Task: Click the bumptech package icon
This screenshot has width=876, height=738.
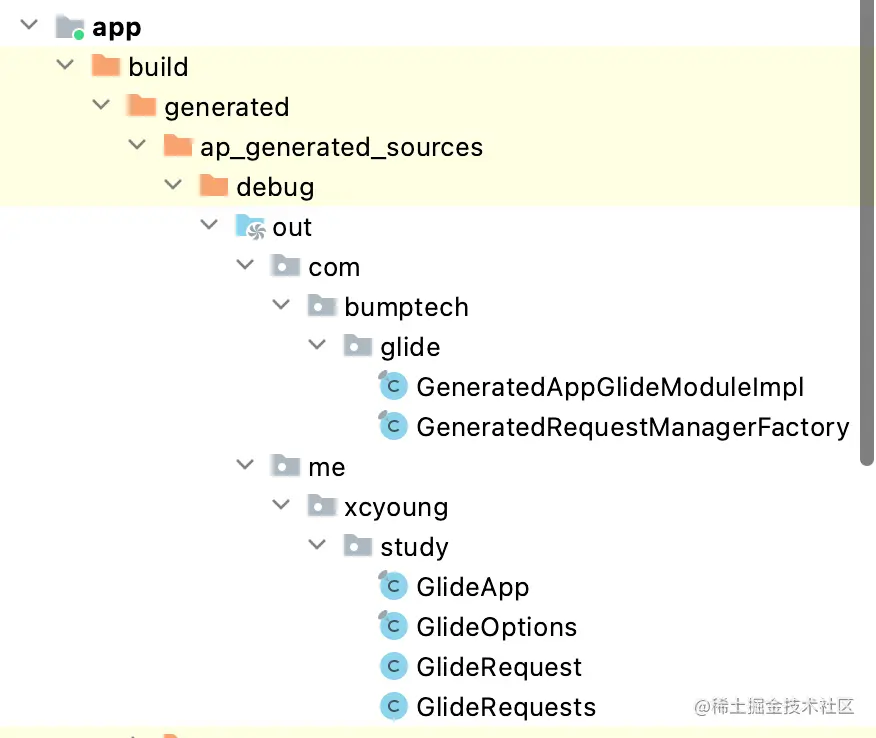Action: tap(322, 306)
